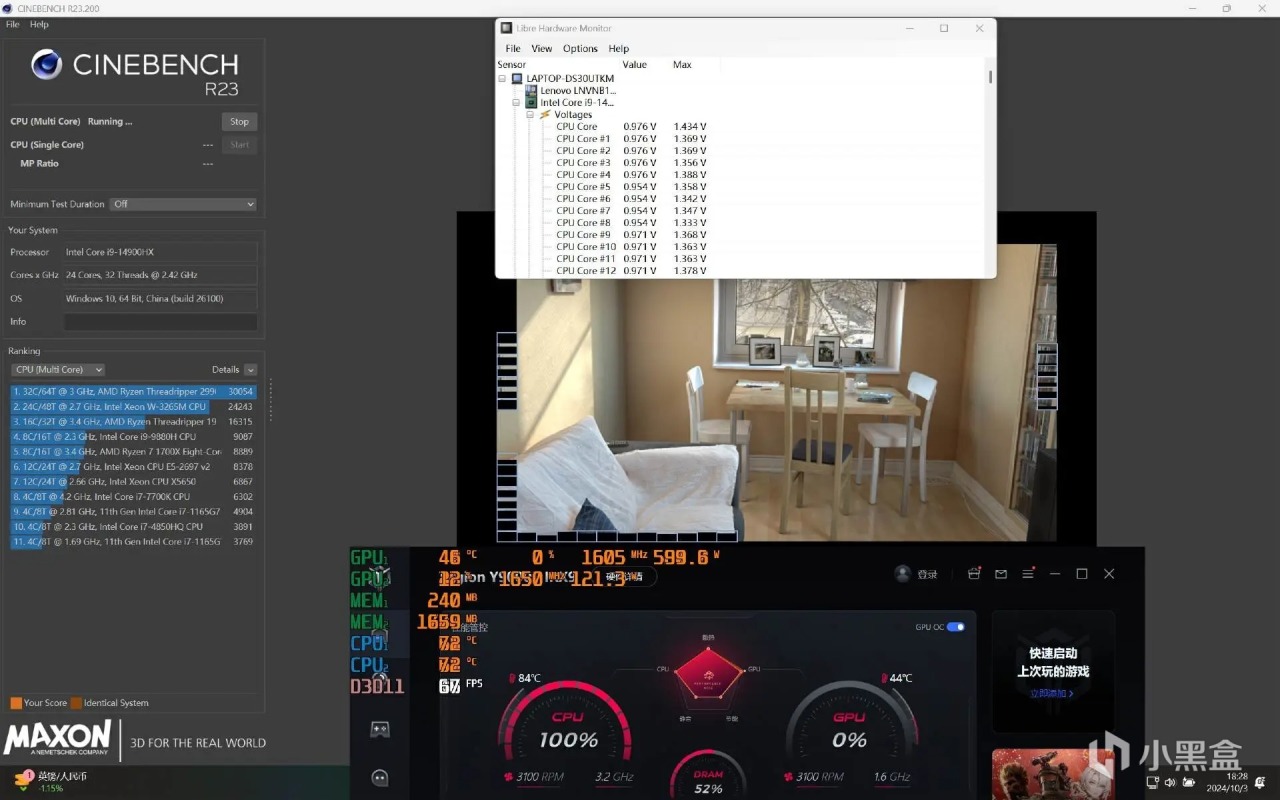Stop the Cinebench CPU Multi Core test

click(x=239, y=122)
